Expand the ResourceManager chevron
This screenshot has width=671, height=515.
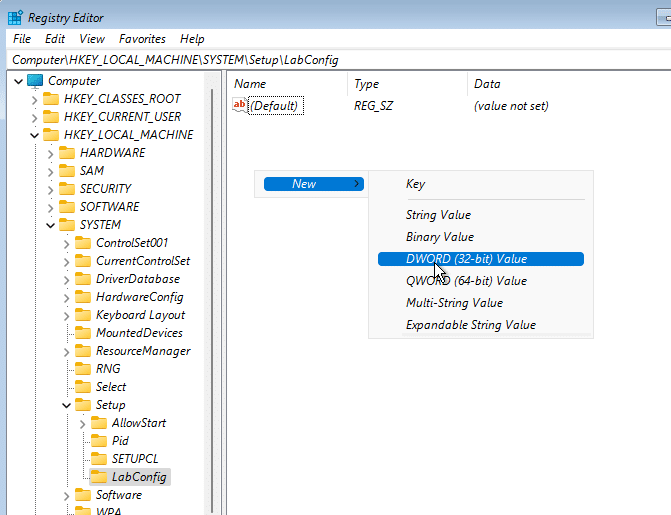tap(66, 352)
